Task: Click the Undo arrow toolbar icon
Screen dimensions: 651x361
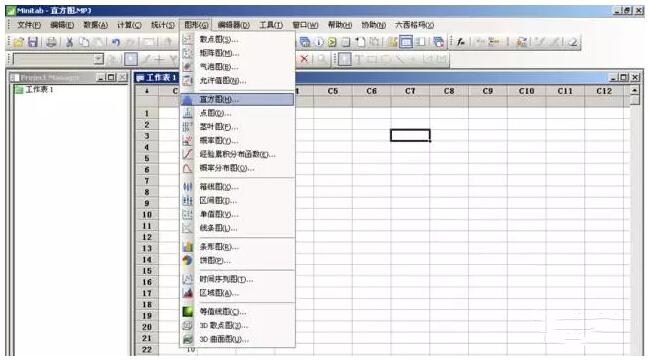Action: click(x=115, y=42)
